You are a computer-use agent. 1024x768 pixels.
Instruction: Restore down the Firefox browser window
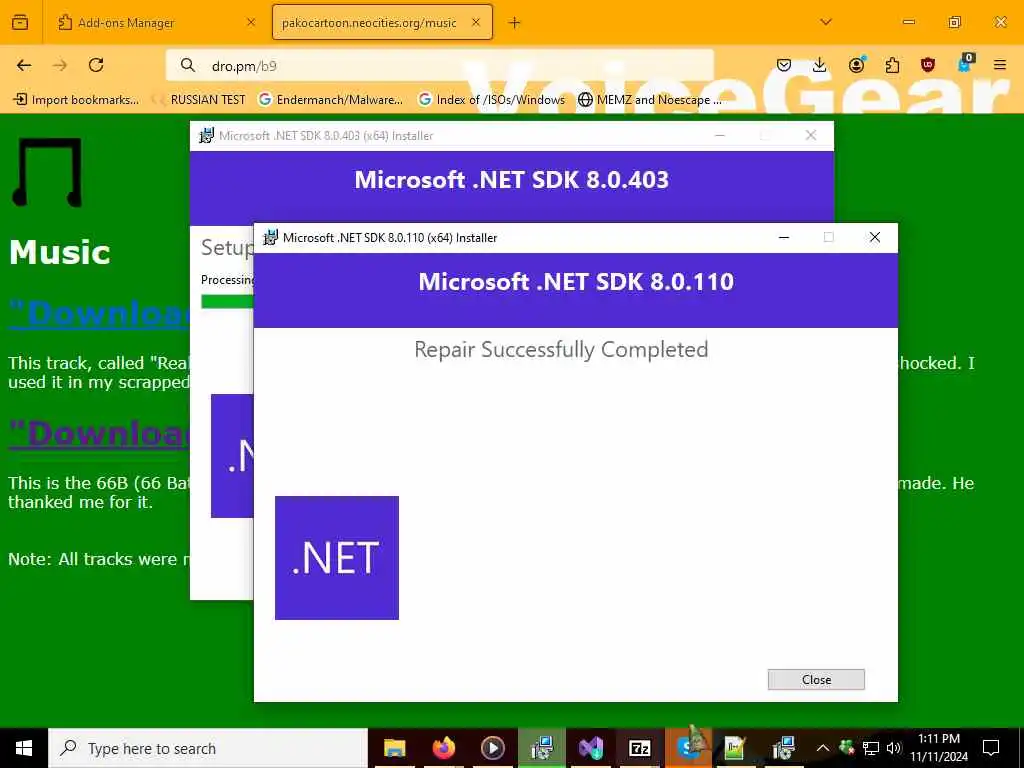[954, 22]
